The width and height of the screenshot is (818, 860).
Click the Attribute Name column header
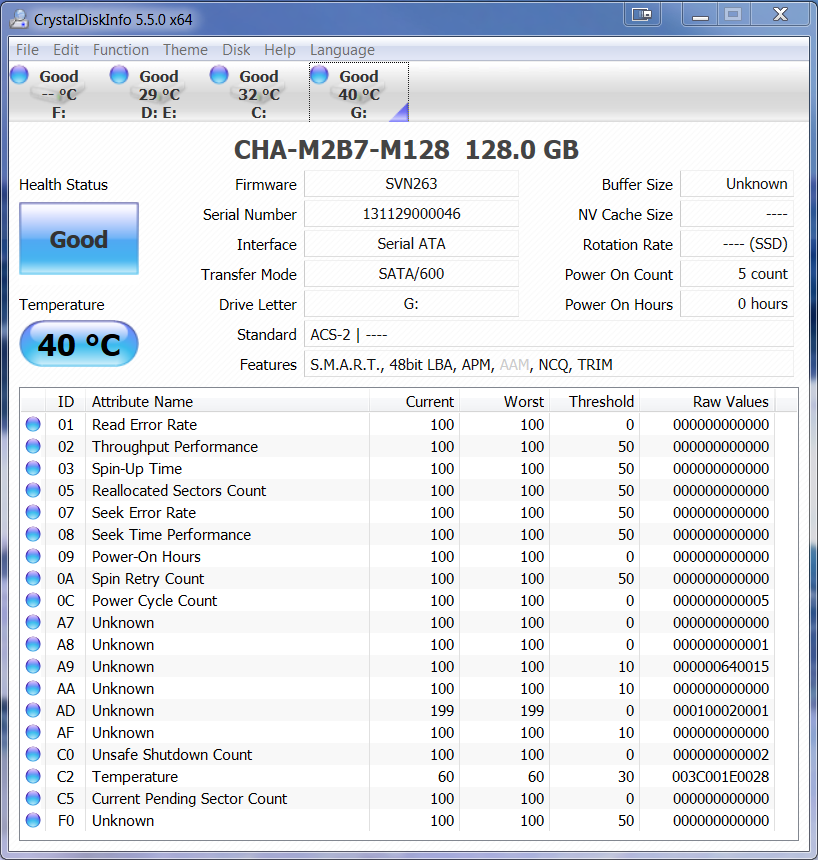click(143, 402)
